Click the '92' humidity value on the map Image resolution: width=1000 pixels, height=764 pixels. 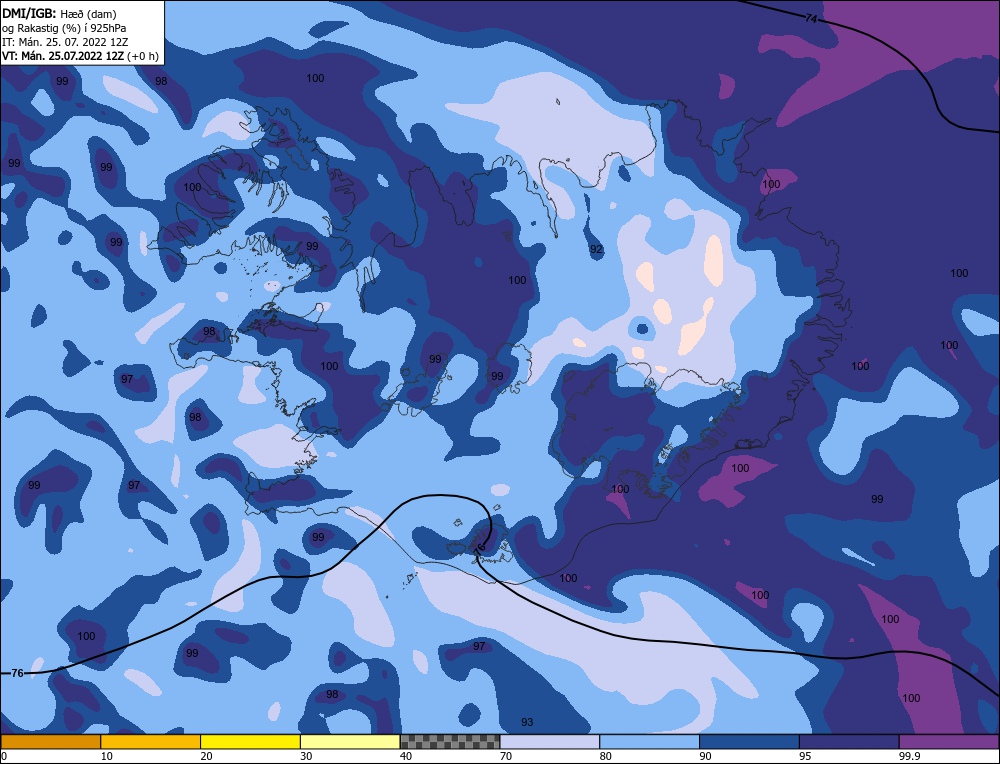[x=596, y=249]
